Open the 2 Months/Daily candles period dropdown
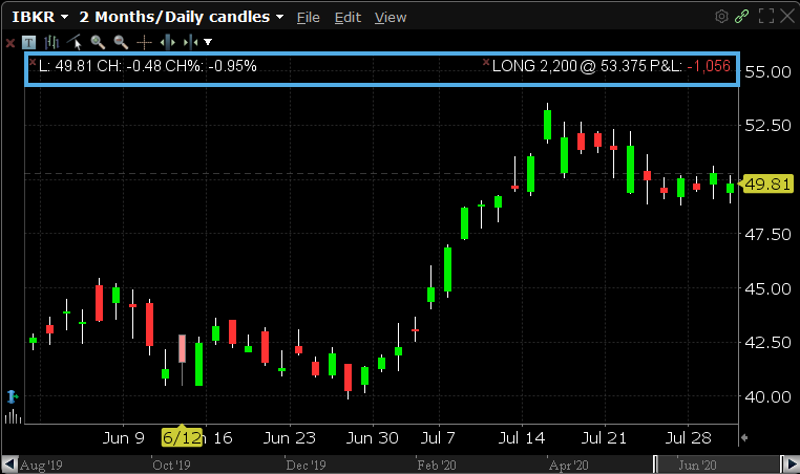Image resolution: width=800 pixels, height=474 pixels. click(181, 17)
